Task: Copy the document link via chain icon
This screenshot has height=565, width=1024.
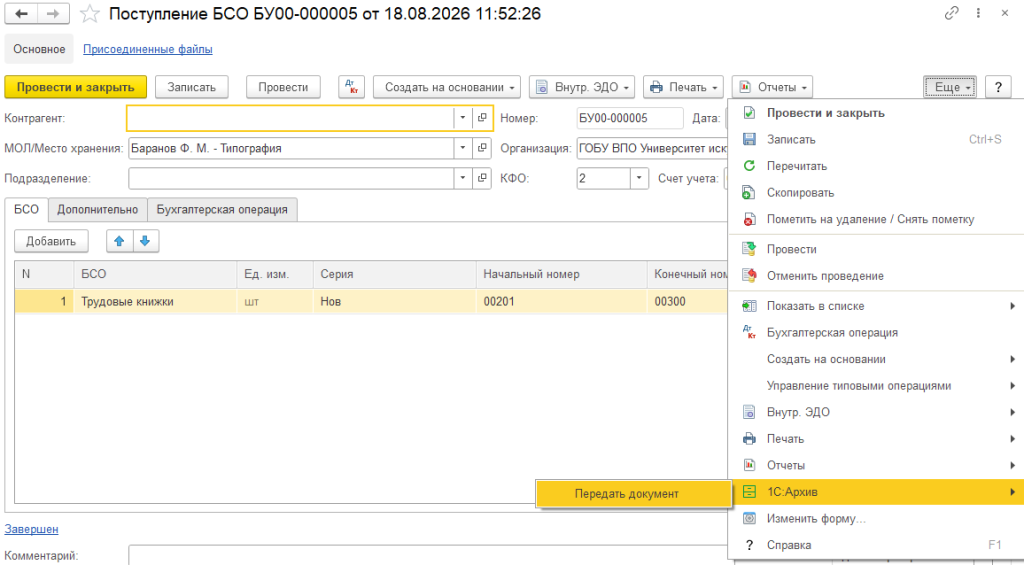Action: tap(952, 13)
